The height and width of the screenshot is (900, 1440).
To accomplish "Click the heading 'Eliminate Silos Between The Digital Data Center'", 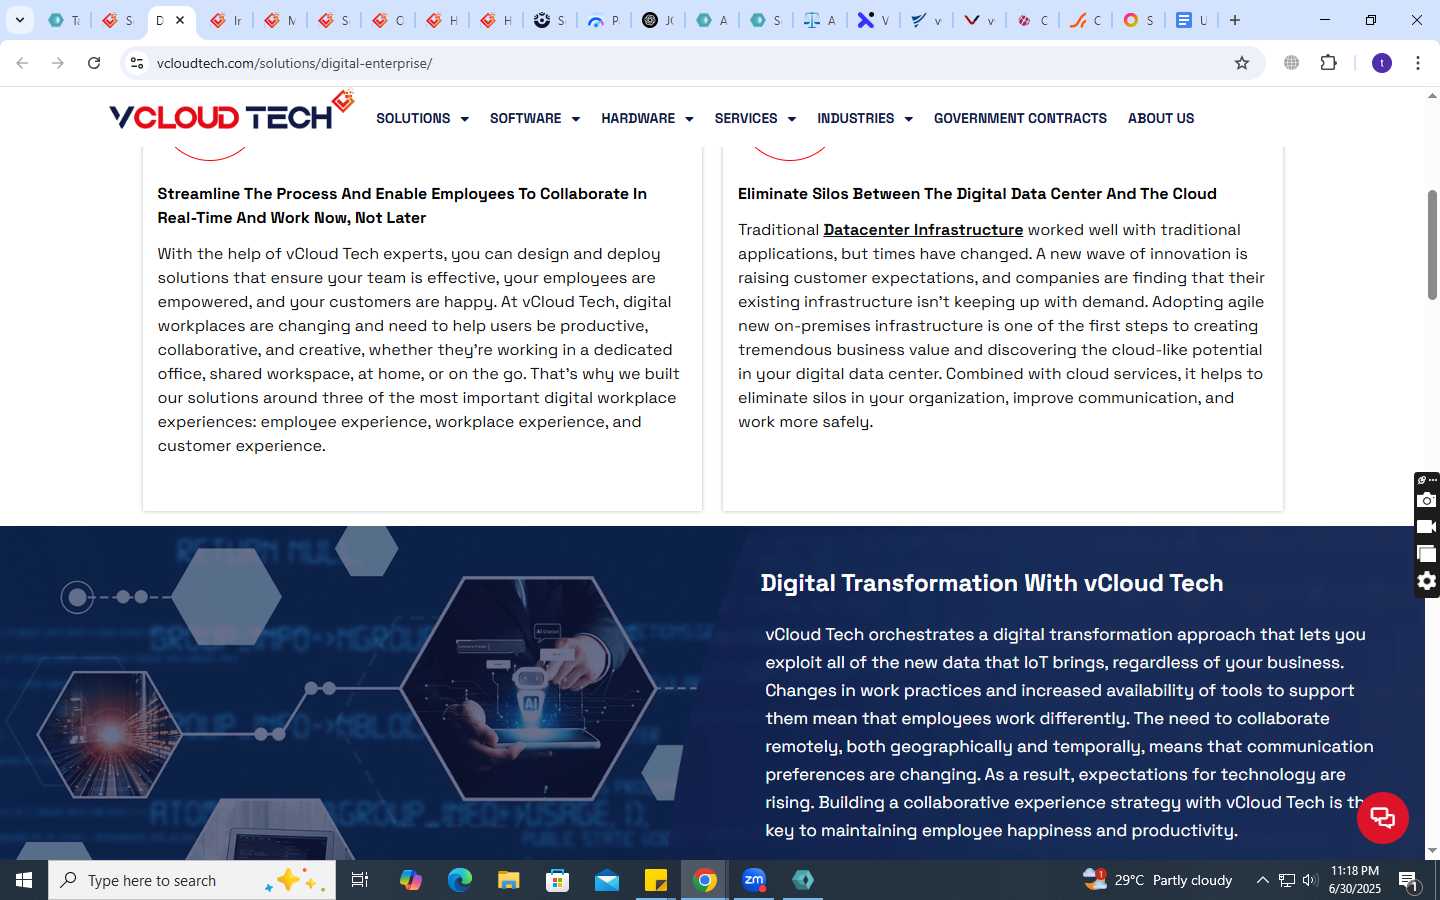I will [977, 194].
